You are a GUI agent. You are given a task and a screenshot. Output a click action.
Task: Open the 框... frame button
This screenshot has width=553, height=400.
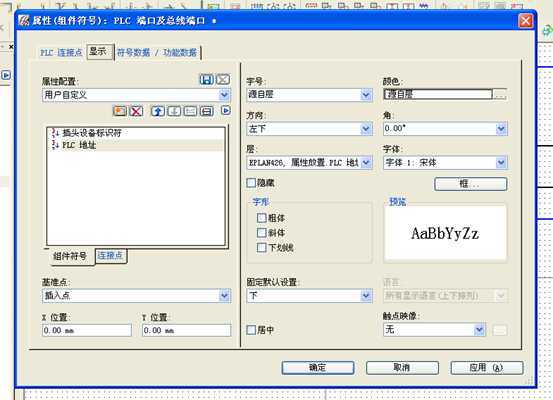pyautogui.click(x=470, y=184)
